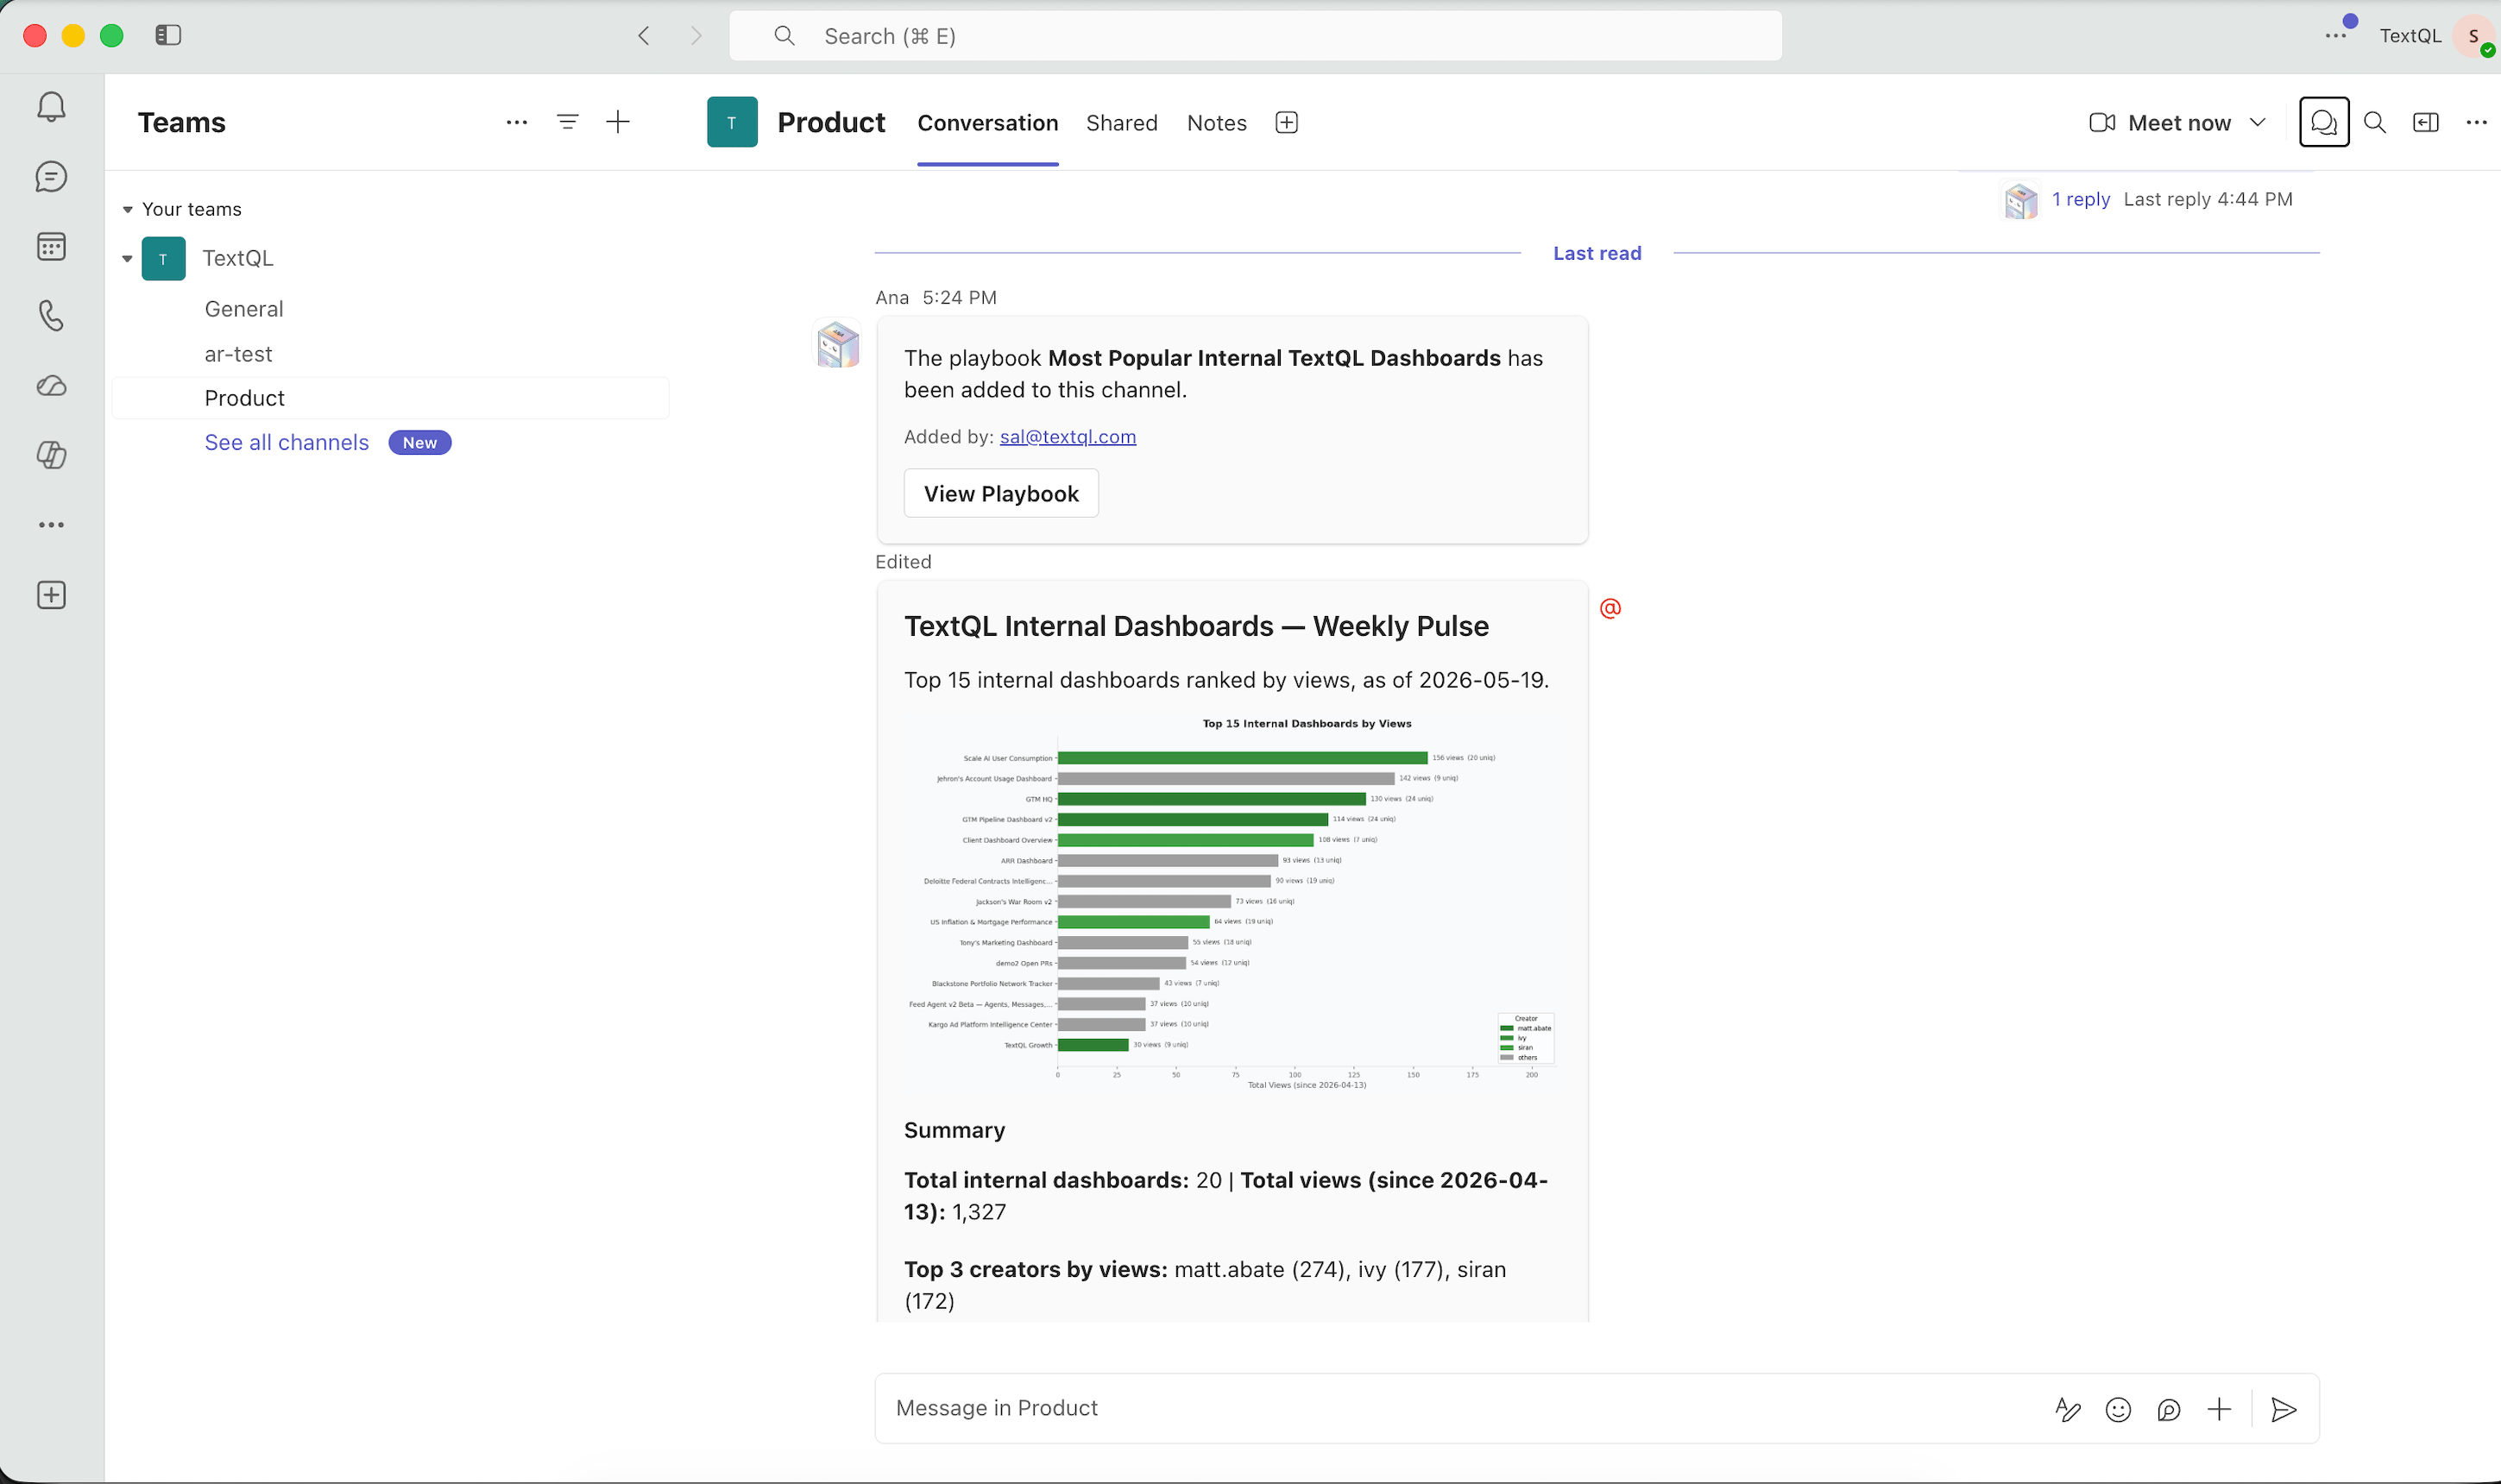Click the sal@textql.com email link
Viewport: 2501px width, 1484px height.
coord(1067,437)
